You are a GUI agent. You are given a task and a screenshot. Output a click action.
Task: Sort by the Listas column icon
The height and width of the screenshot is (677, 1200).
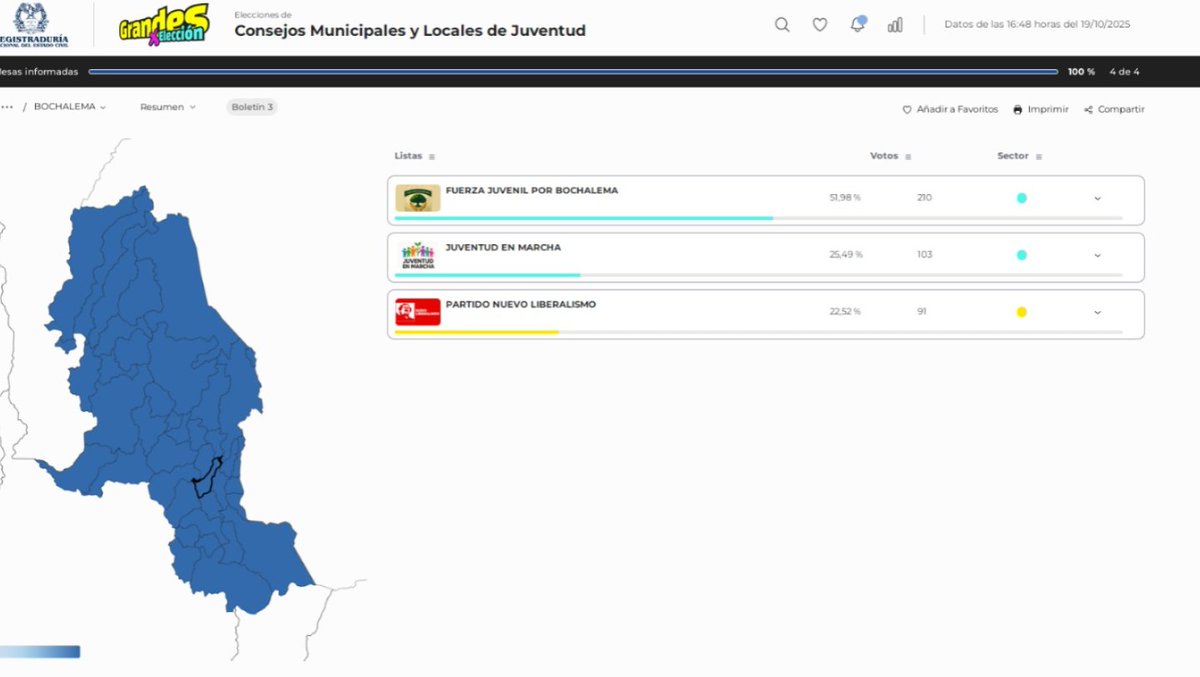click(x=432, y=157)
